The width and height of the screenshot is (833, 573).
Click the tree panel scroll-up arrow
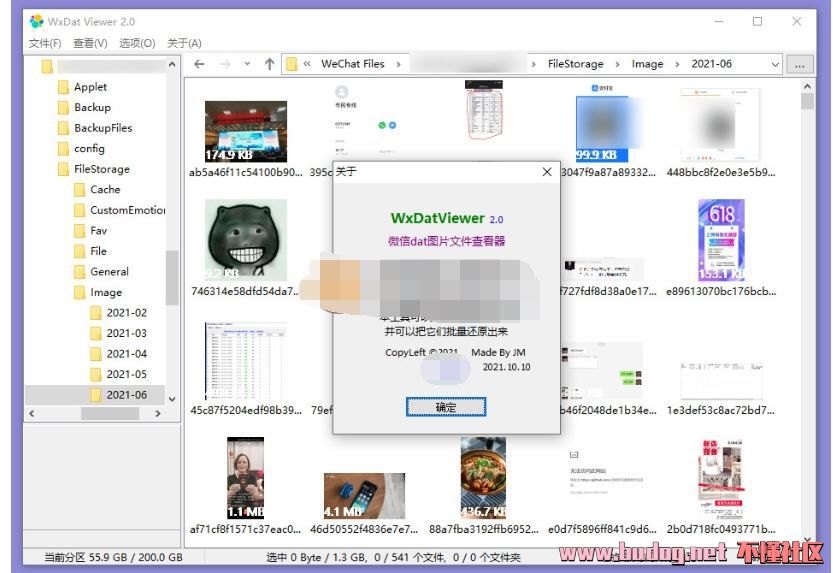point(172,64)
